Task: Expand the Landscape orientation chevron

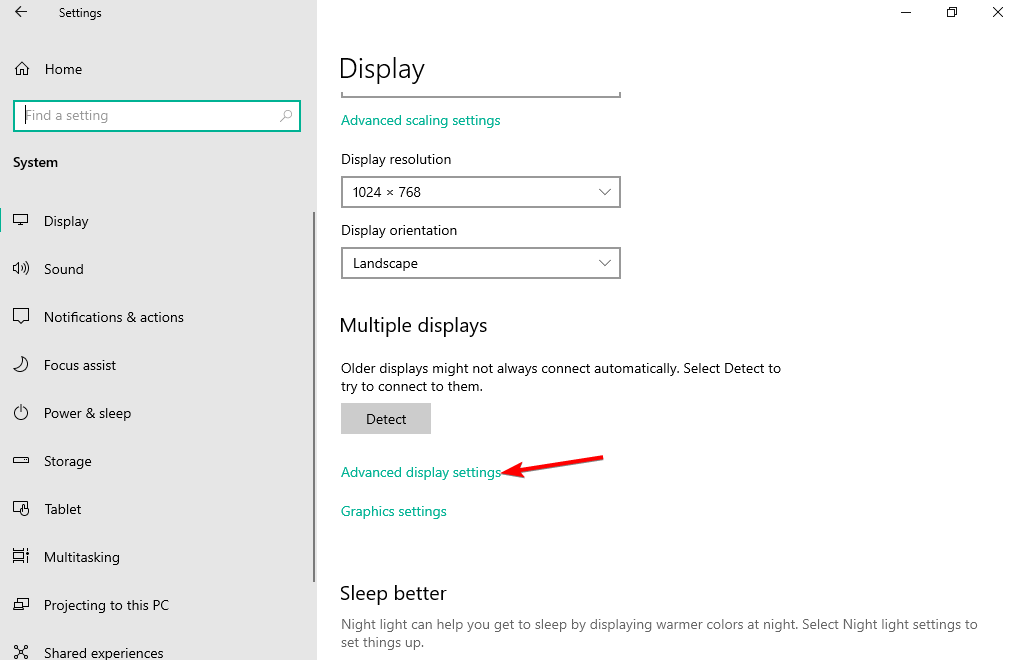Action: (605, 263)
